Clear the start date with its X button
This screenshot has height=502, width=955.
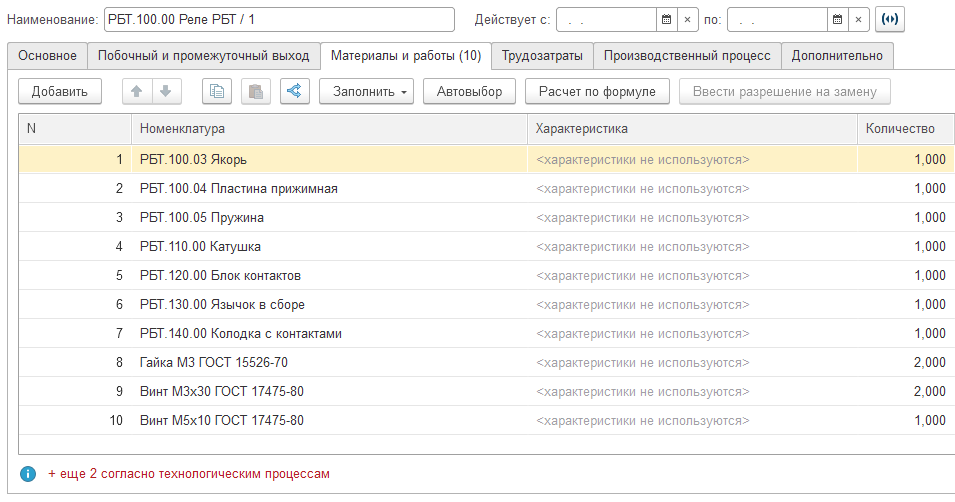(x=688, y=19)
